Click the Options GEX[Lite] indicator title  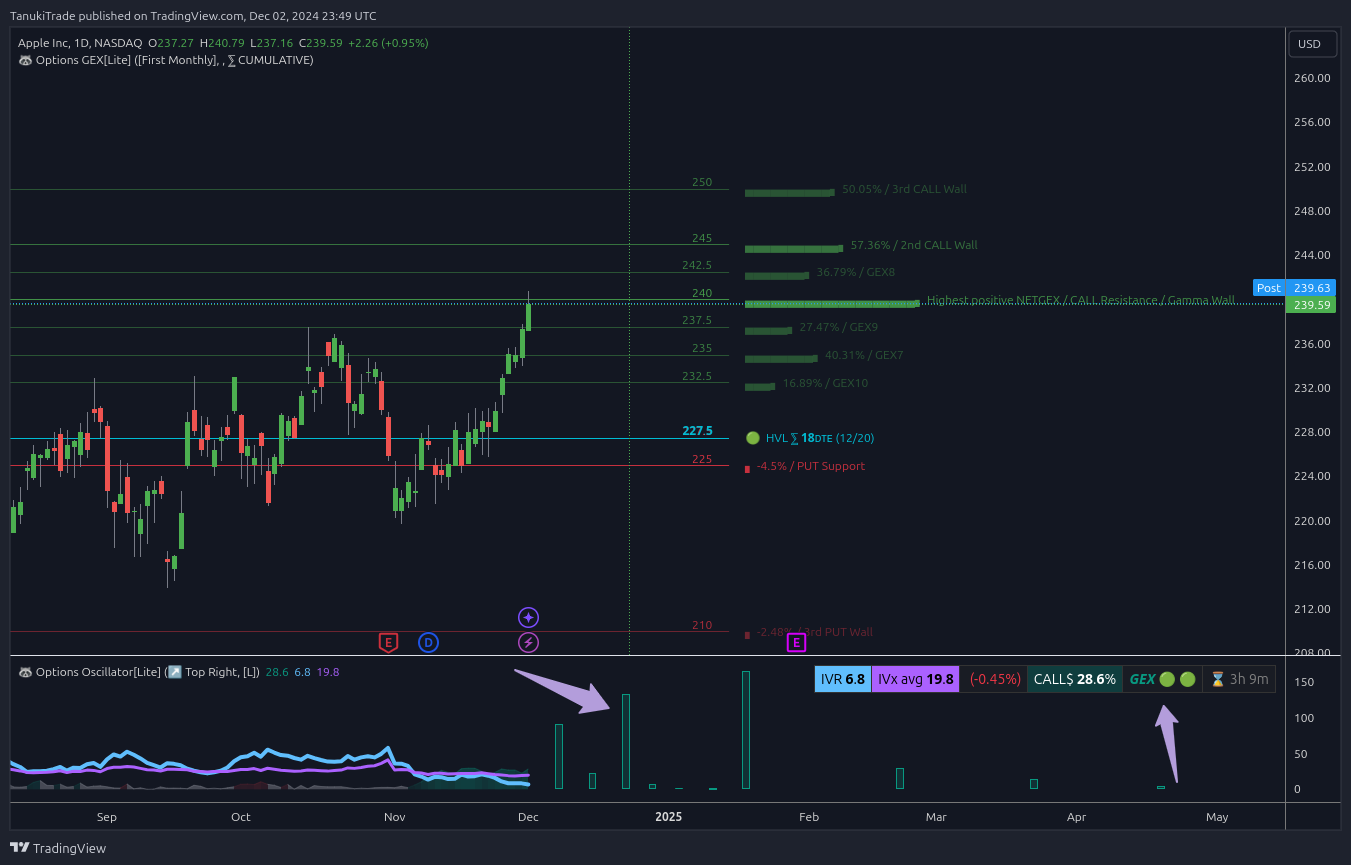[165, 60]
